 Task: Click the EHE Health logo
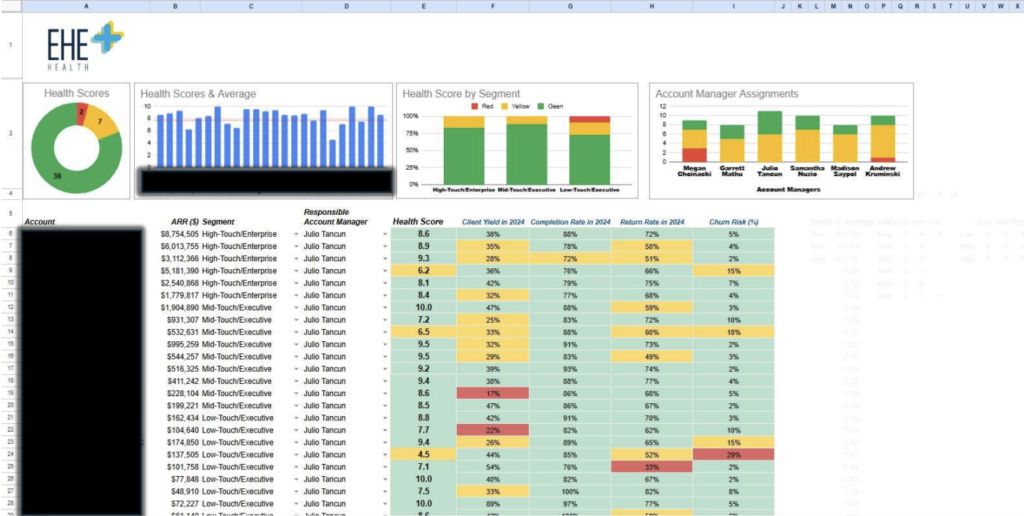pyautogui.click(x=85, y=46)
